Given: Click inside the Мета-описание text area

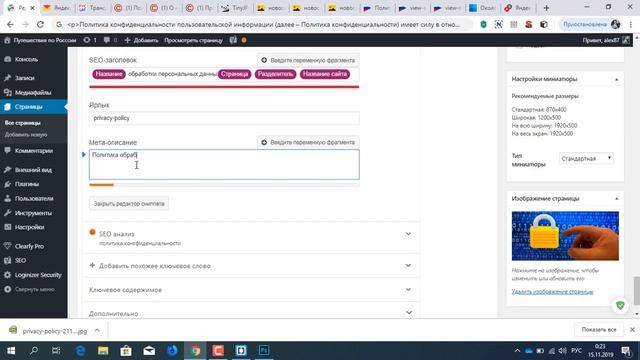Looking at the screenshot, I should tap(224, 164).
